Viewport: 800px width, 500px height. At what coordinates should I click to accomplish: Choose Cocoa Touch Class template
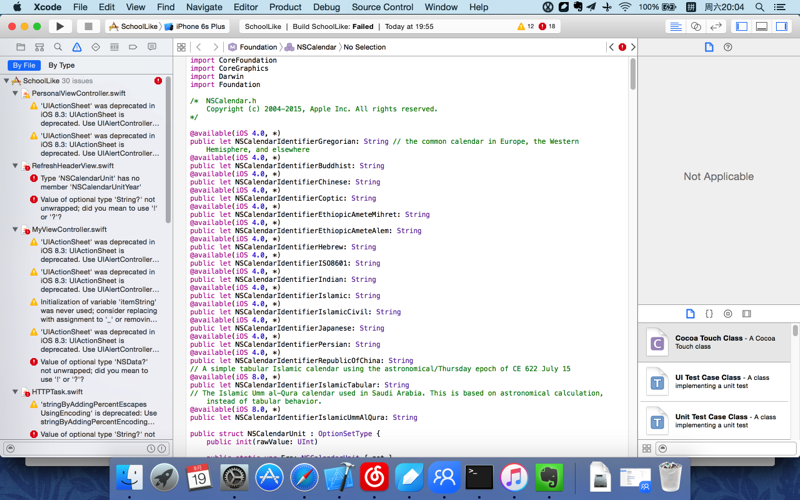tap(714, 342)
